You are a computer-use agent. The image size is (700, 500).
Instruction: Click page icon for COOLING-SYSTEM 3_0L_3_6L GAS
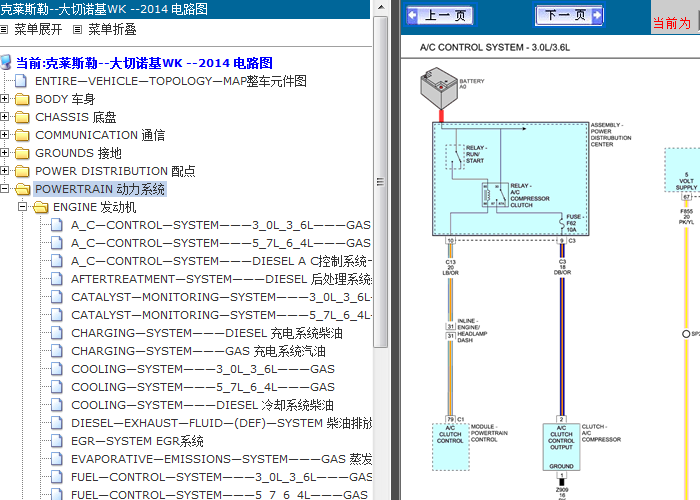point(57,369)
